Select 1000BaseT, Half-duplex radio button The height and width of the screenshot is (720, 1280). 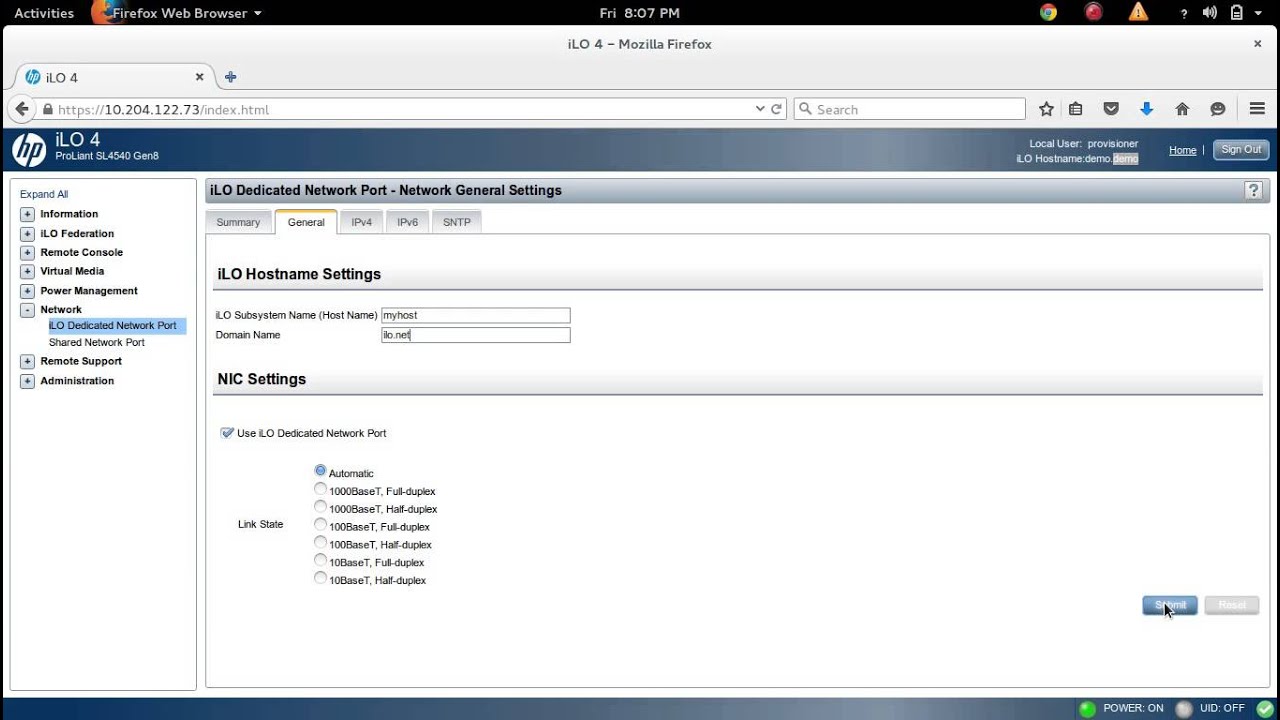coord(320,507)
